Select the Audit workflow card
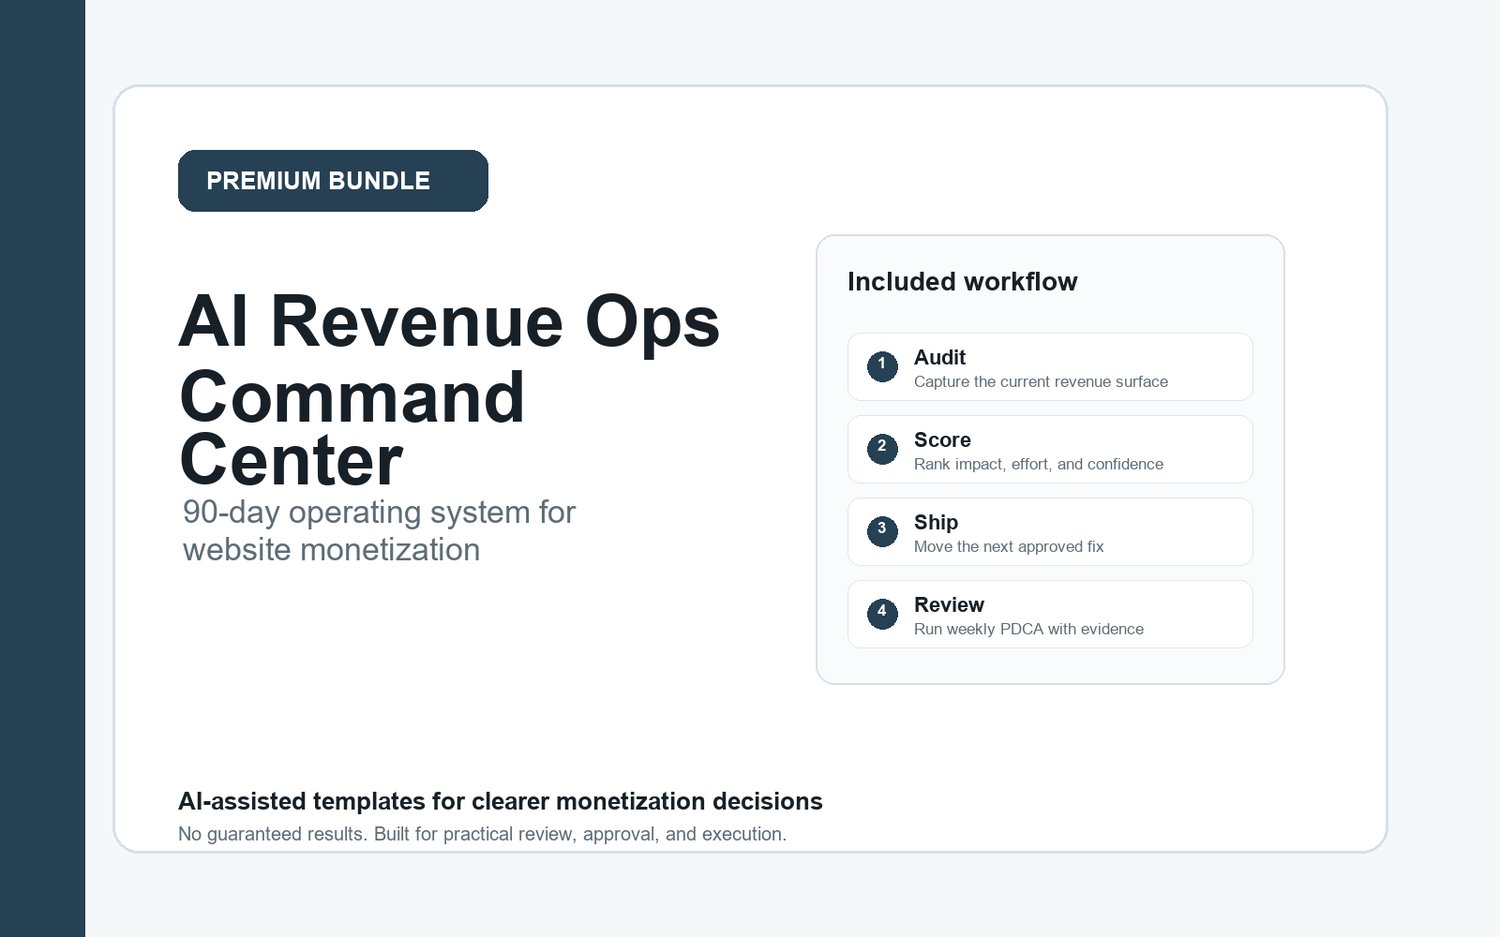The height and width of the screenshot is (937, 1500). 1050,367
